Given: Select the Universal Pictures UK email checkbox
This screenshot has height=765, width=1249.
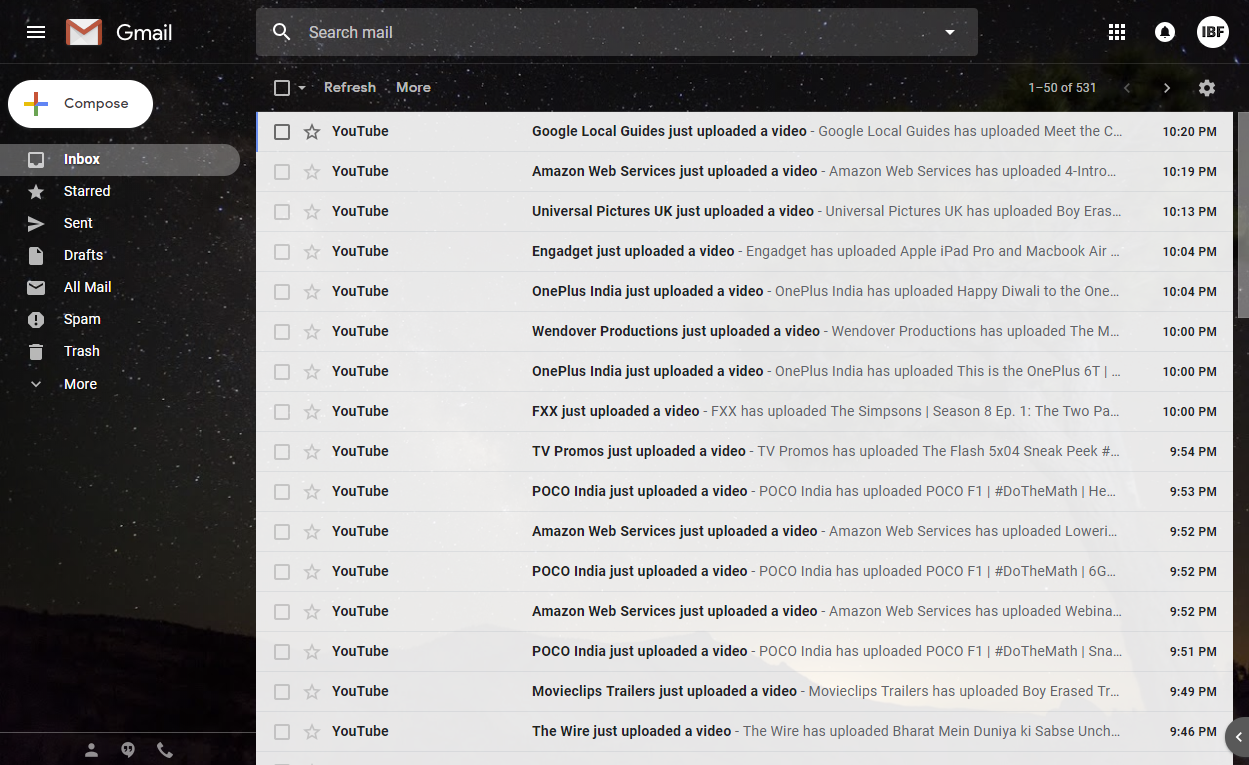Looking at the screenshot, I should (282, 211).
